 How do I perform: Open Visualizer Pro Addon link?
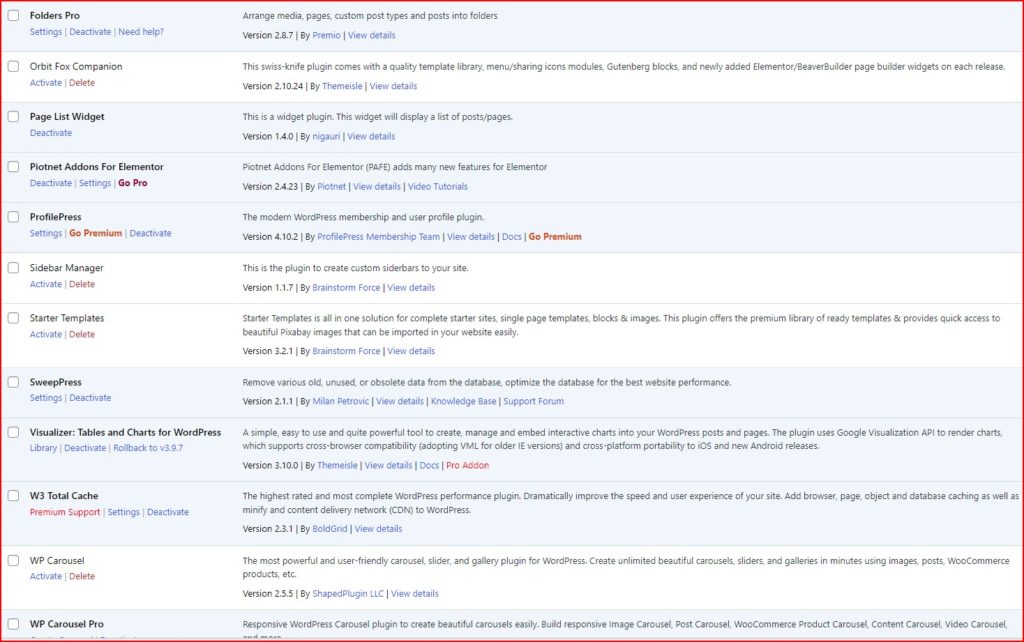tap(468, 465)
